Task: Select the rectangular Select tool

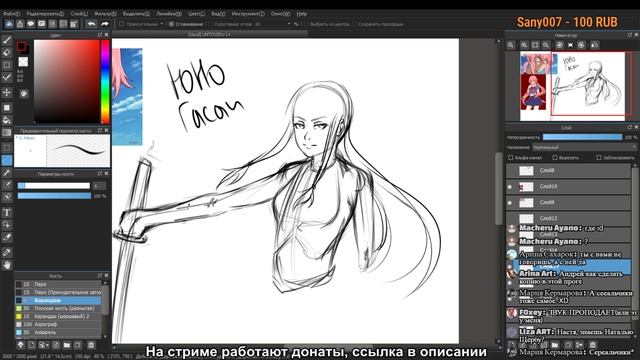Action: click(x=7, y=147)
